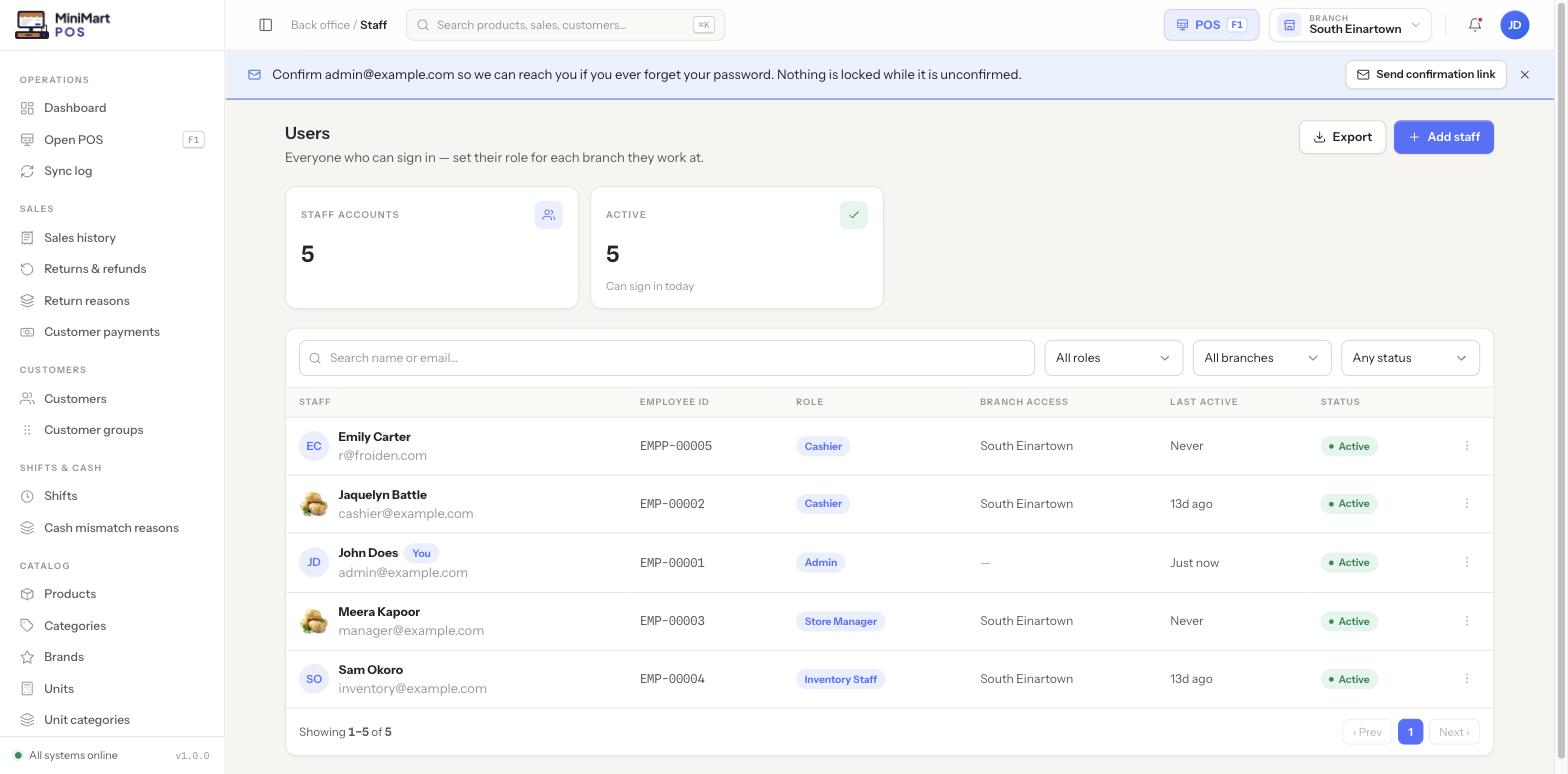Open row actions for John Does

point(1467,562)
